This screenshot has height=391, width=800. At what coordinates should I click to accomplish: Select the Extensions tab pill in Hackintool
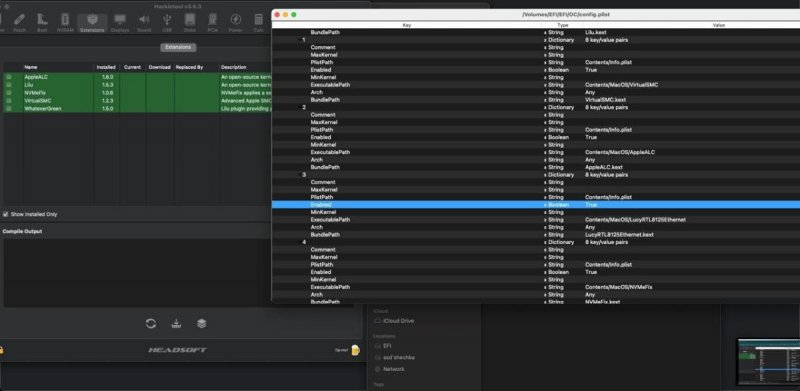tap(178, 47)
